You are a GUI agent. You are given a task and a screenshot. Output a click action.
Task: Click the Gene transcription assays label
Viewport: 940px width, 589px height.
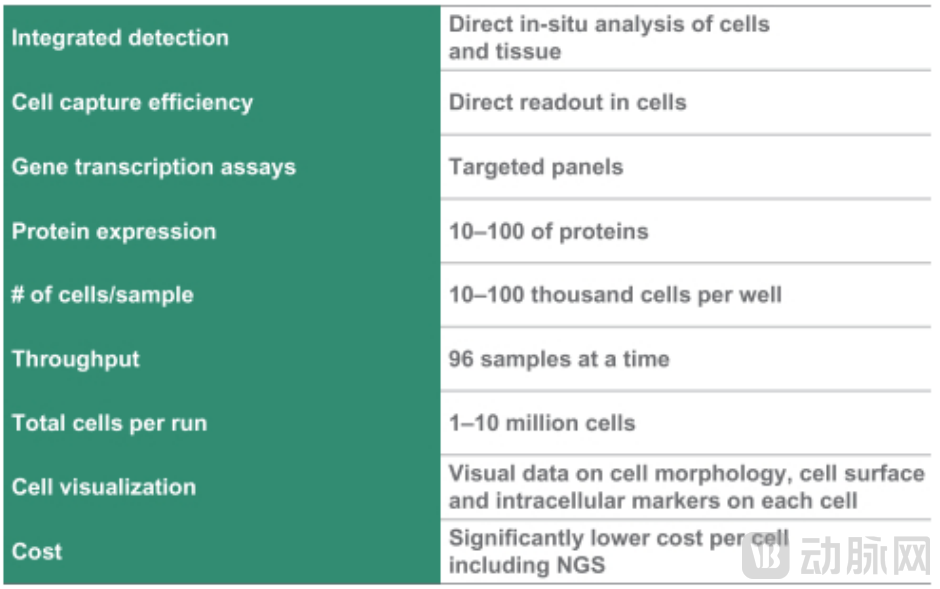coord(154,167)
